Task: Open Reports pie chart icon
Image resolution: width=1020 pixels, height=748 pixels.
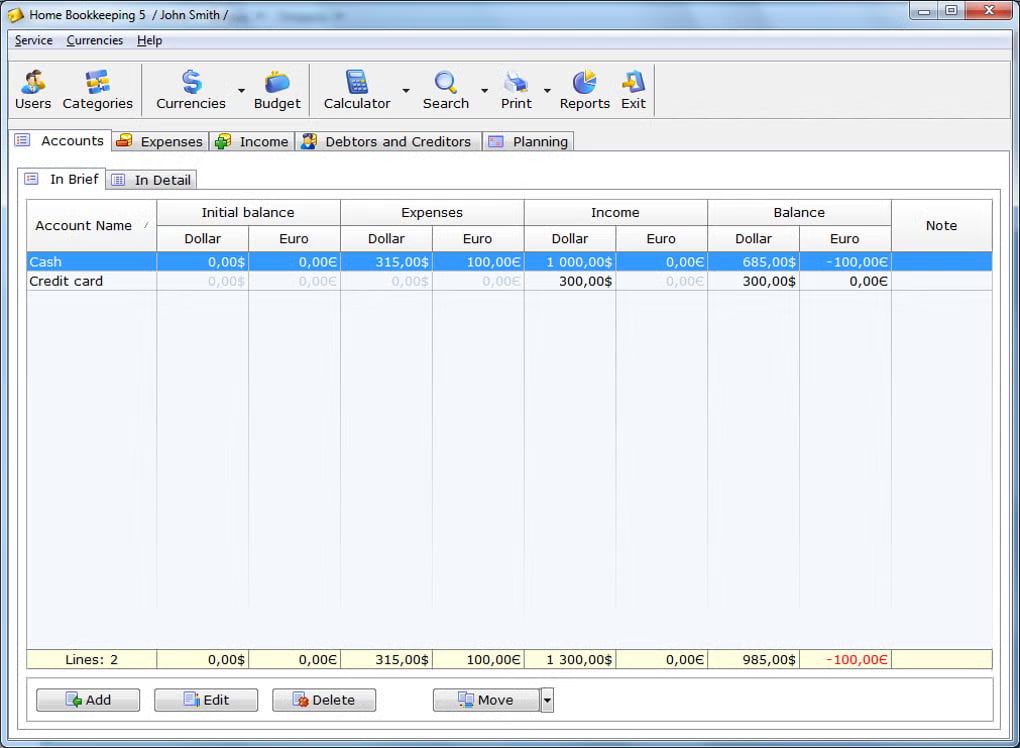Action: 585,90
